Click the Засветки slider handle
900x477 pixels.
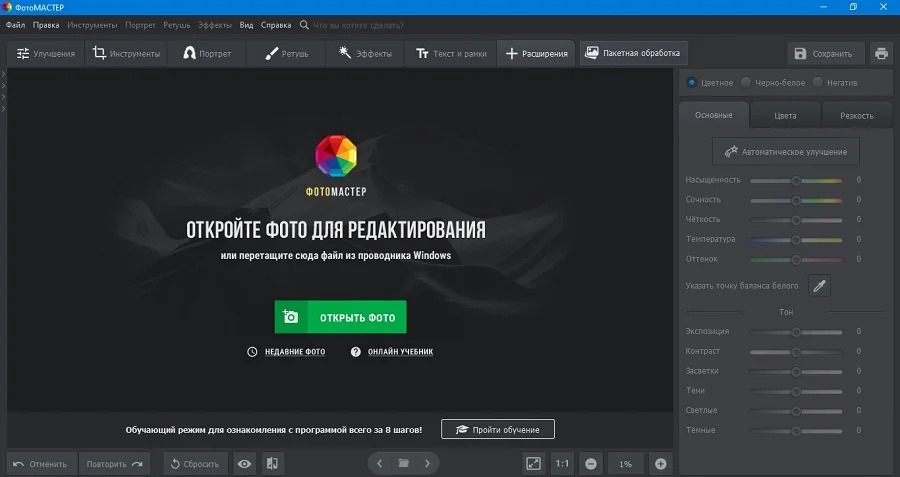tap(796, 372)
